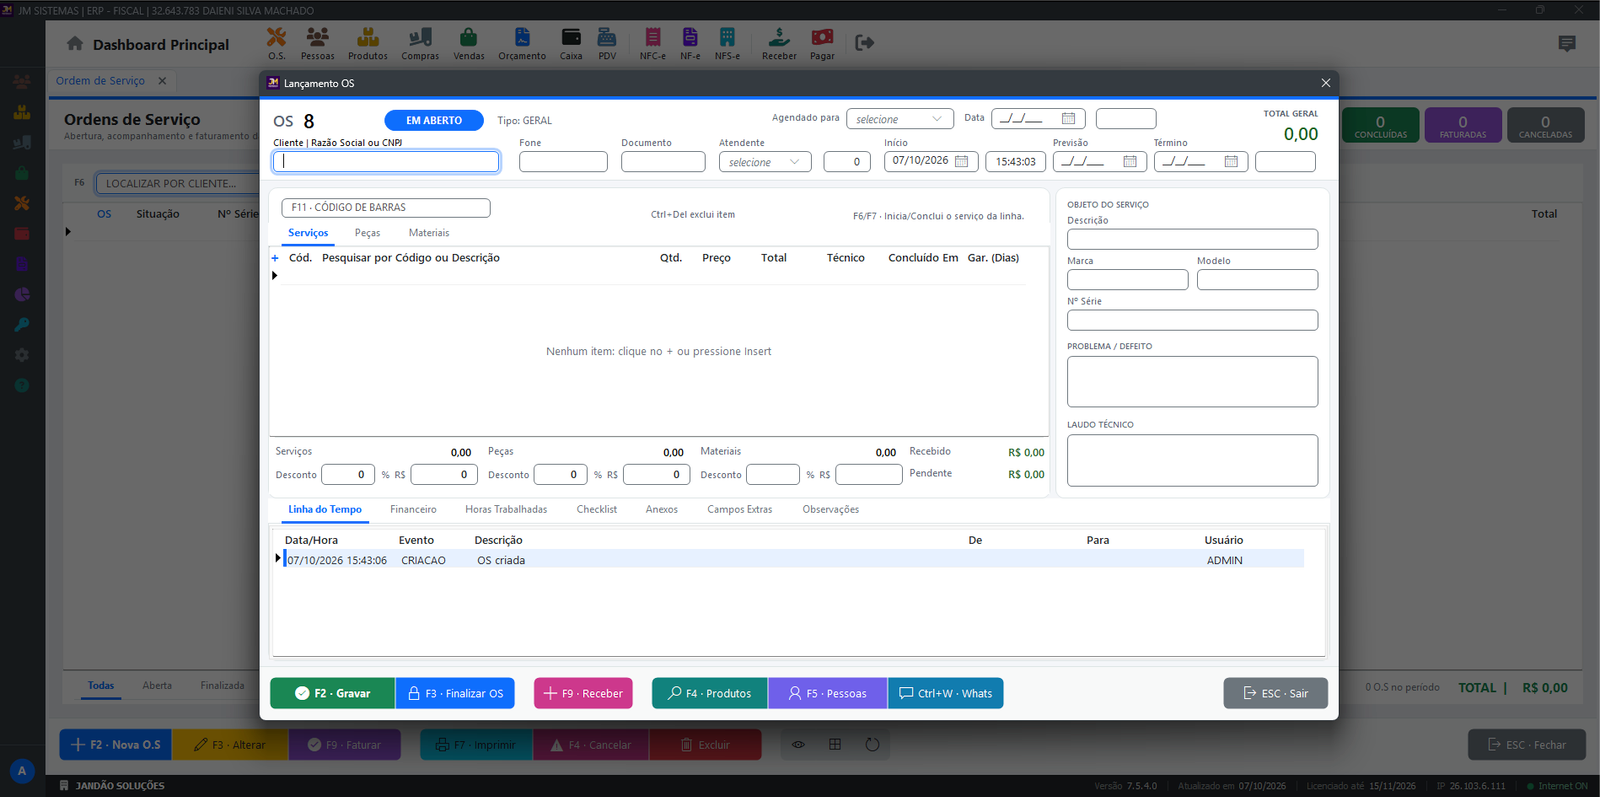Open the Produtos toolbar icon
Image resolution: width=1600 pixels, height=797 pixels.
click(x=368, y=43)
